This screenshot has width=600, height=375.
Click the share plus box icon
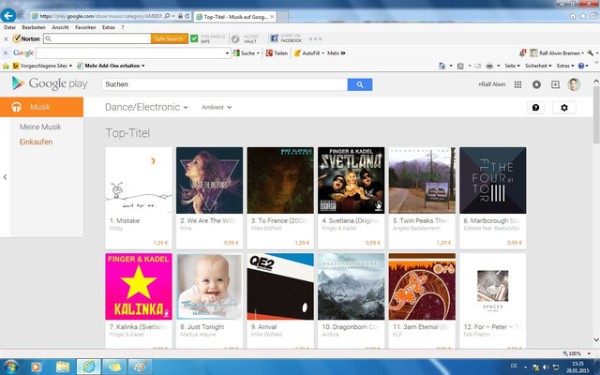click(x=555, y=85)
